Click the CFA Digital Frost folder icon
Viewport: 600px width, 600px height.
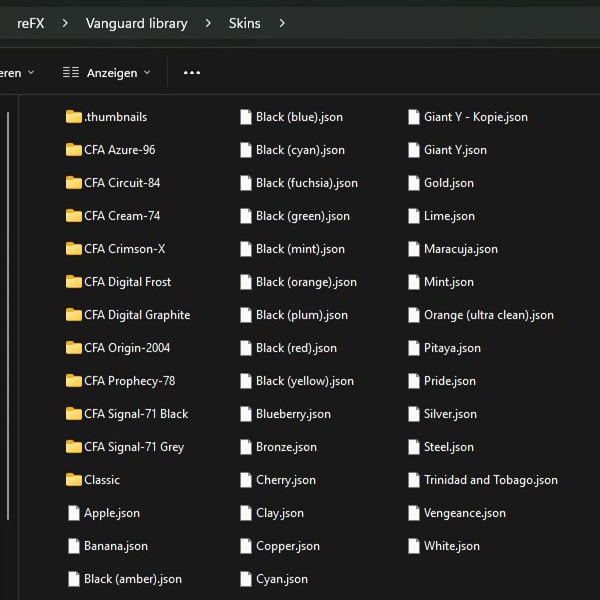pyautogui.click(x=73, y=282)
